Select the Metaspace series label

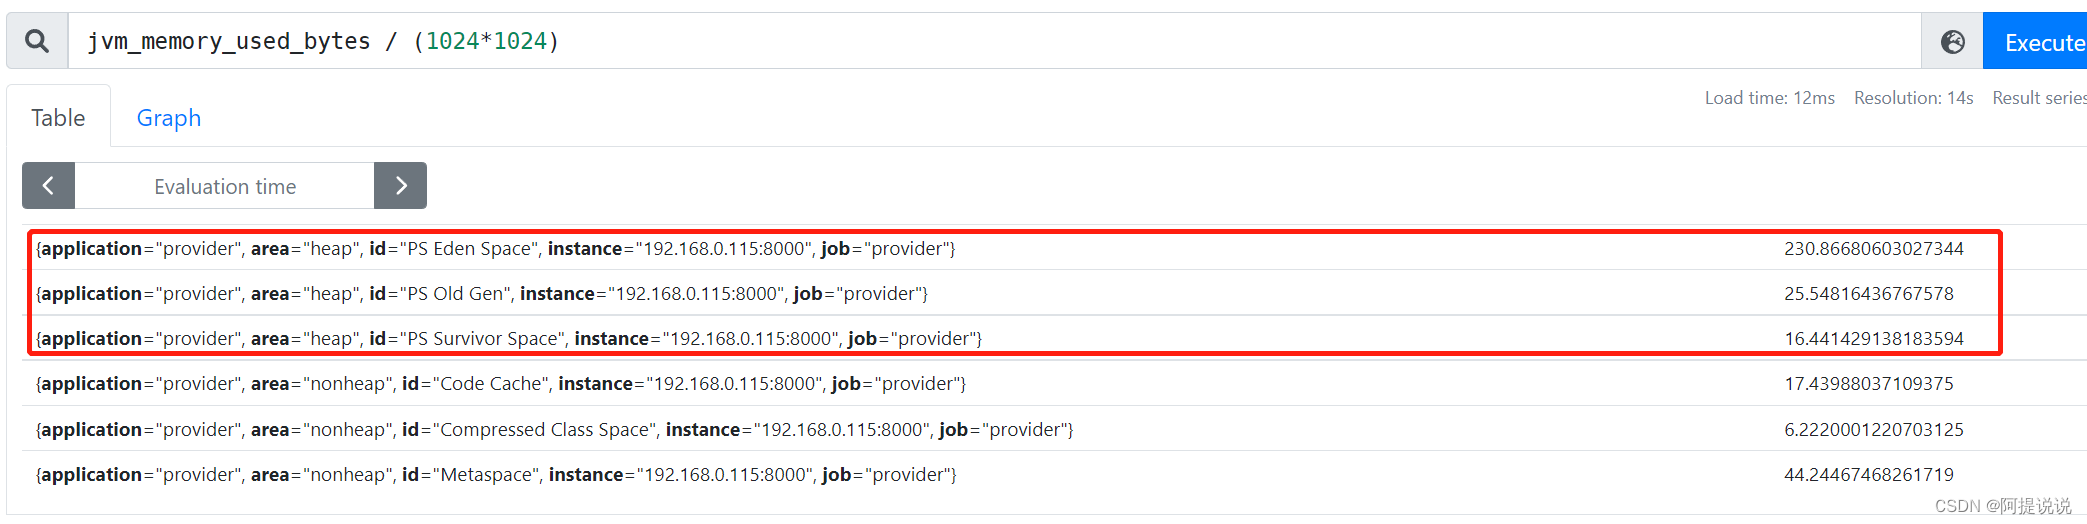click(496, 475)
